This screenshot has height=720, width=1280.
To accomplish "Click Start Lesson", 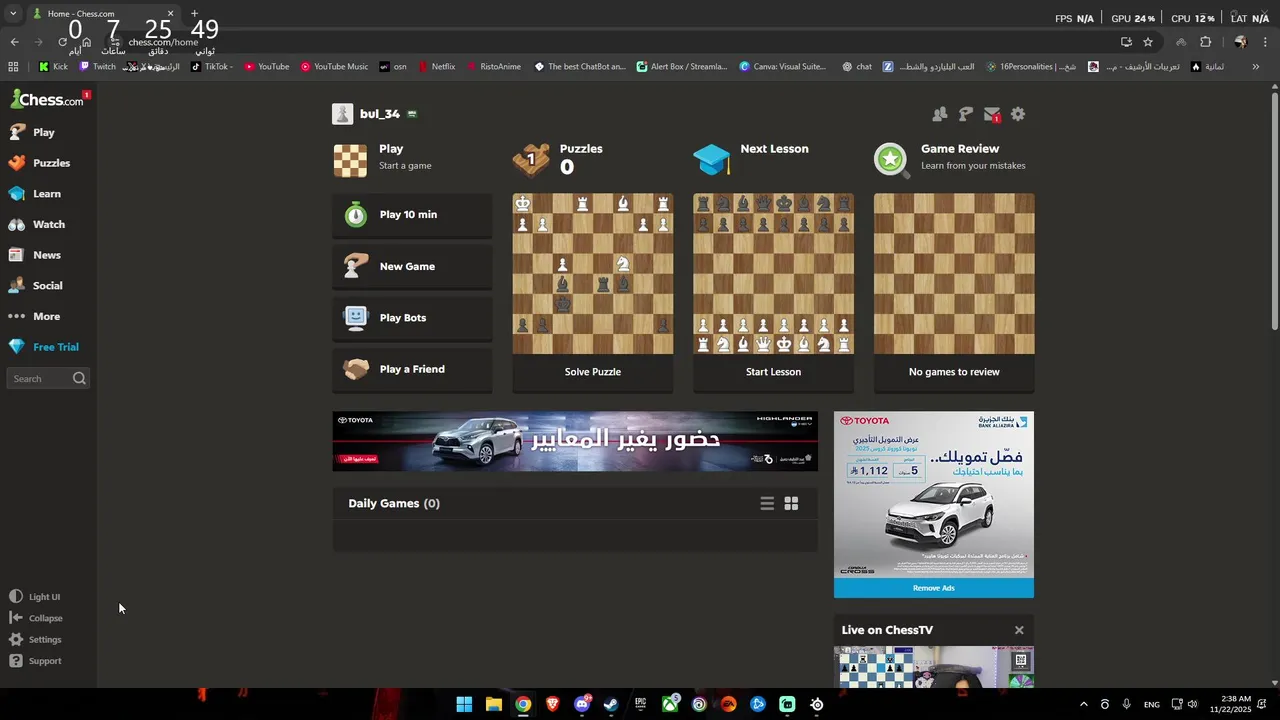I will (x=774, y=372).
